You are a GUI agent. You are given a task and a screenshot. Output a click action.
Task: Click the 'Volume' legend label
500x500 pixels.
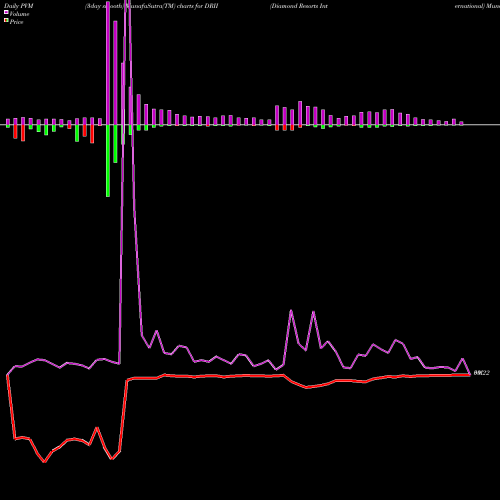pos(19,14)
